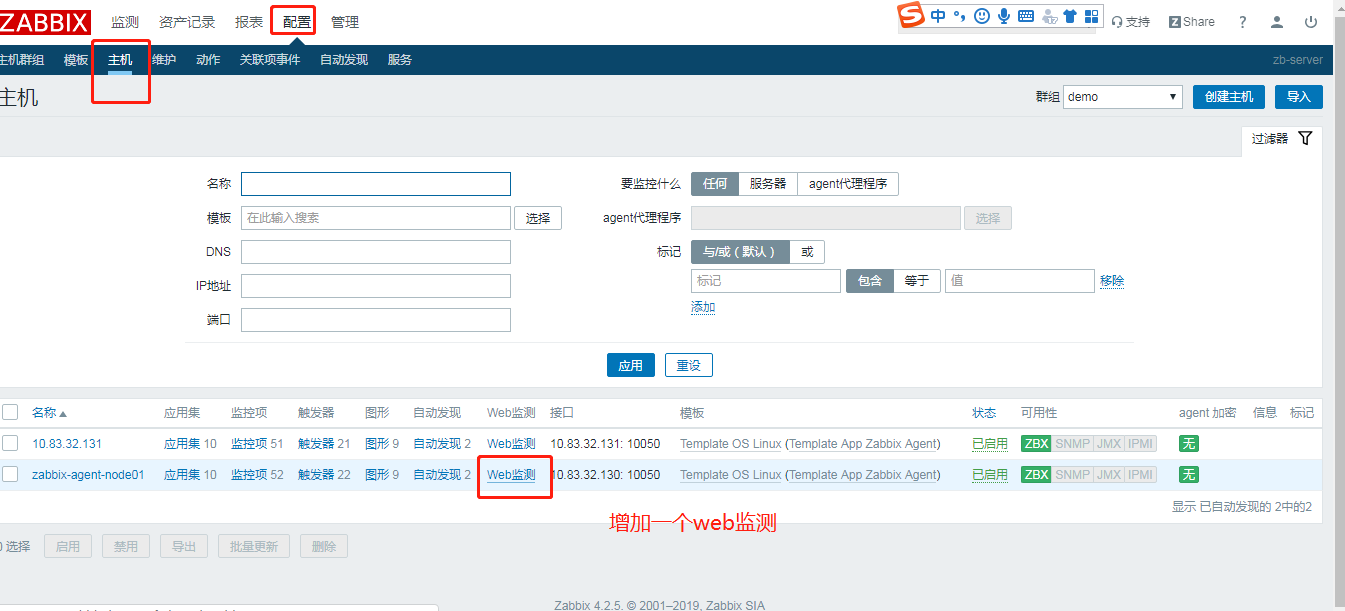Click the 应用 filter button
Viewport: 1345px width, 611px height.
[x=631, y=365]
